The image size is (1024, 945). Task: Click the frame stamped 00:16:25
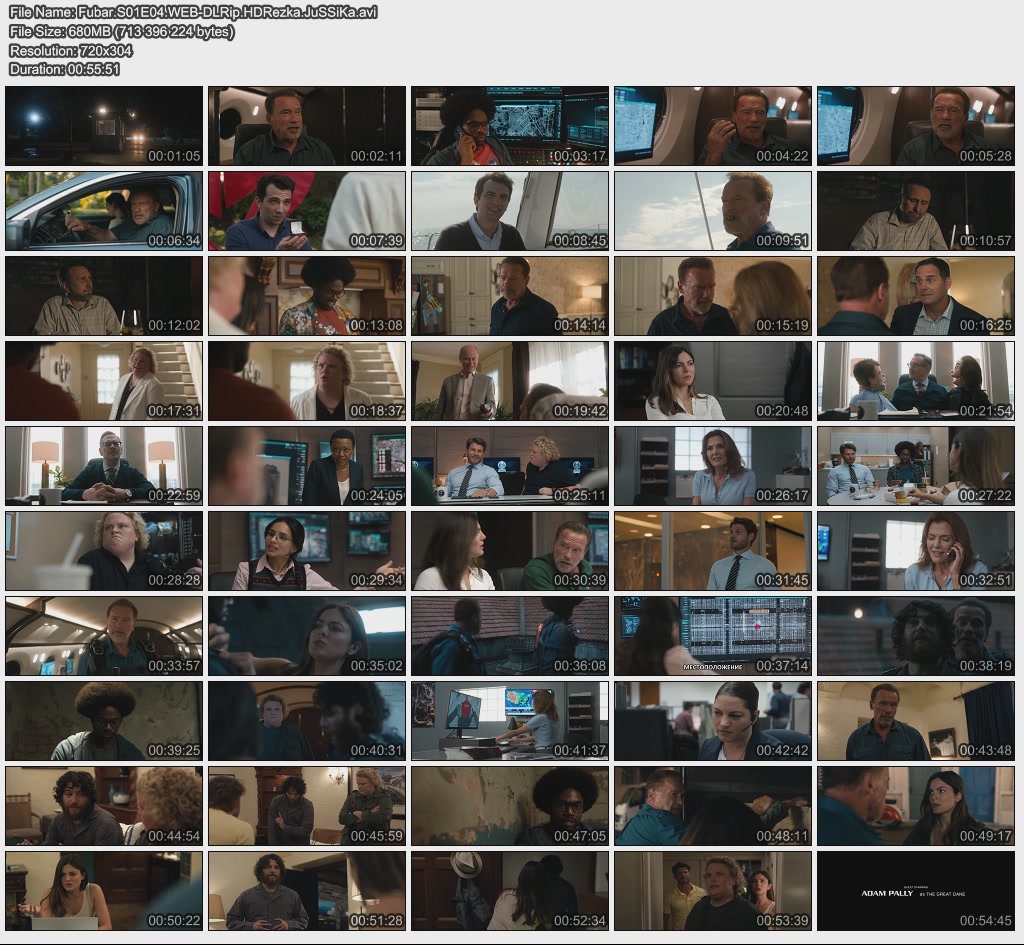[916, 296]
